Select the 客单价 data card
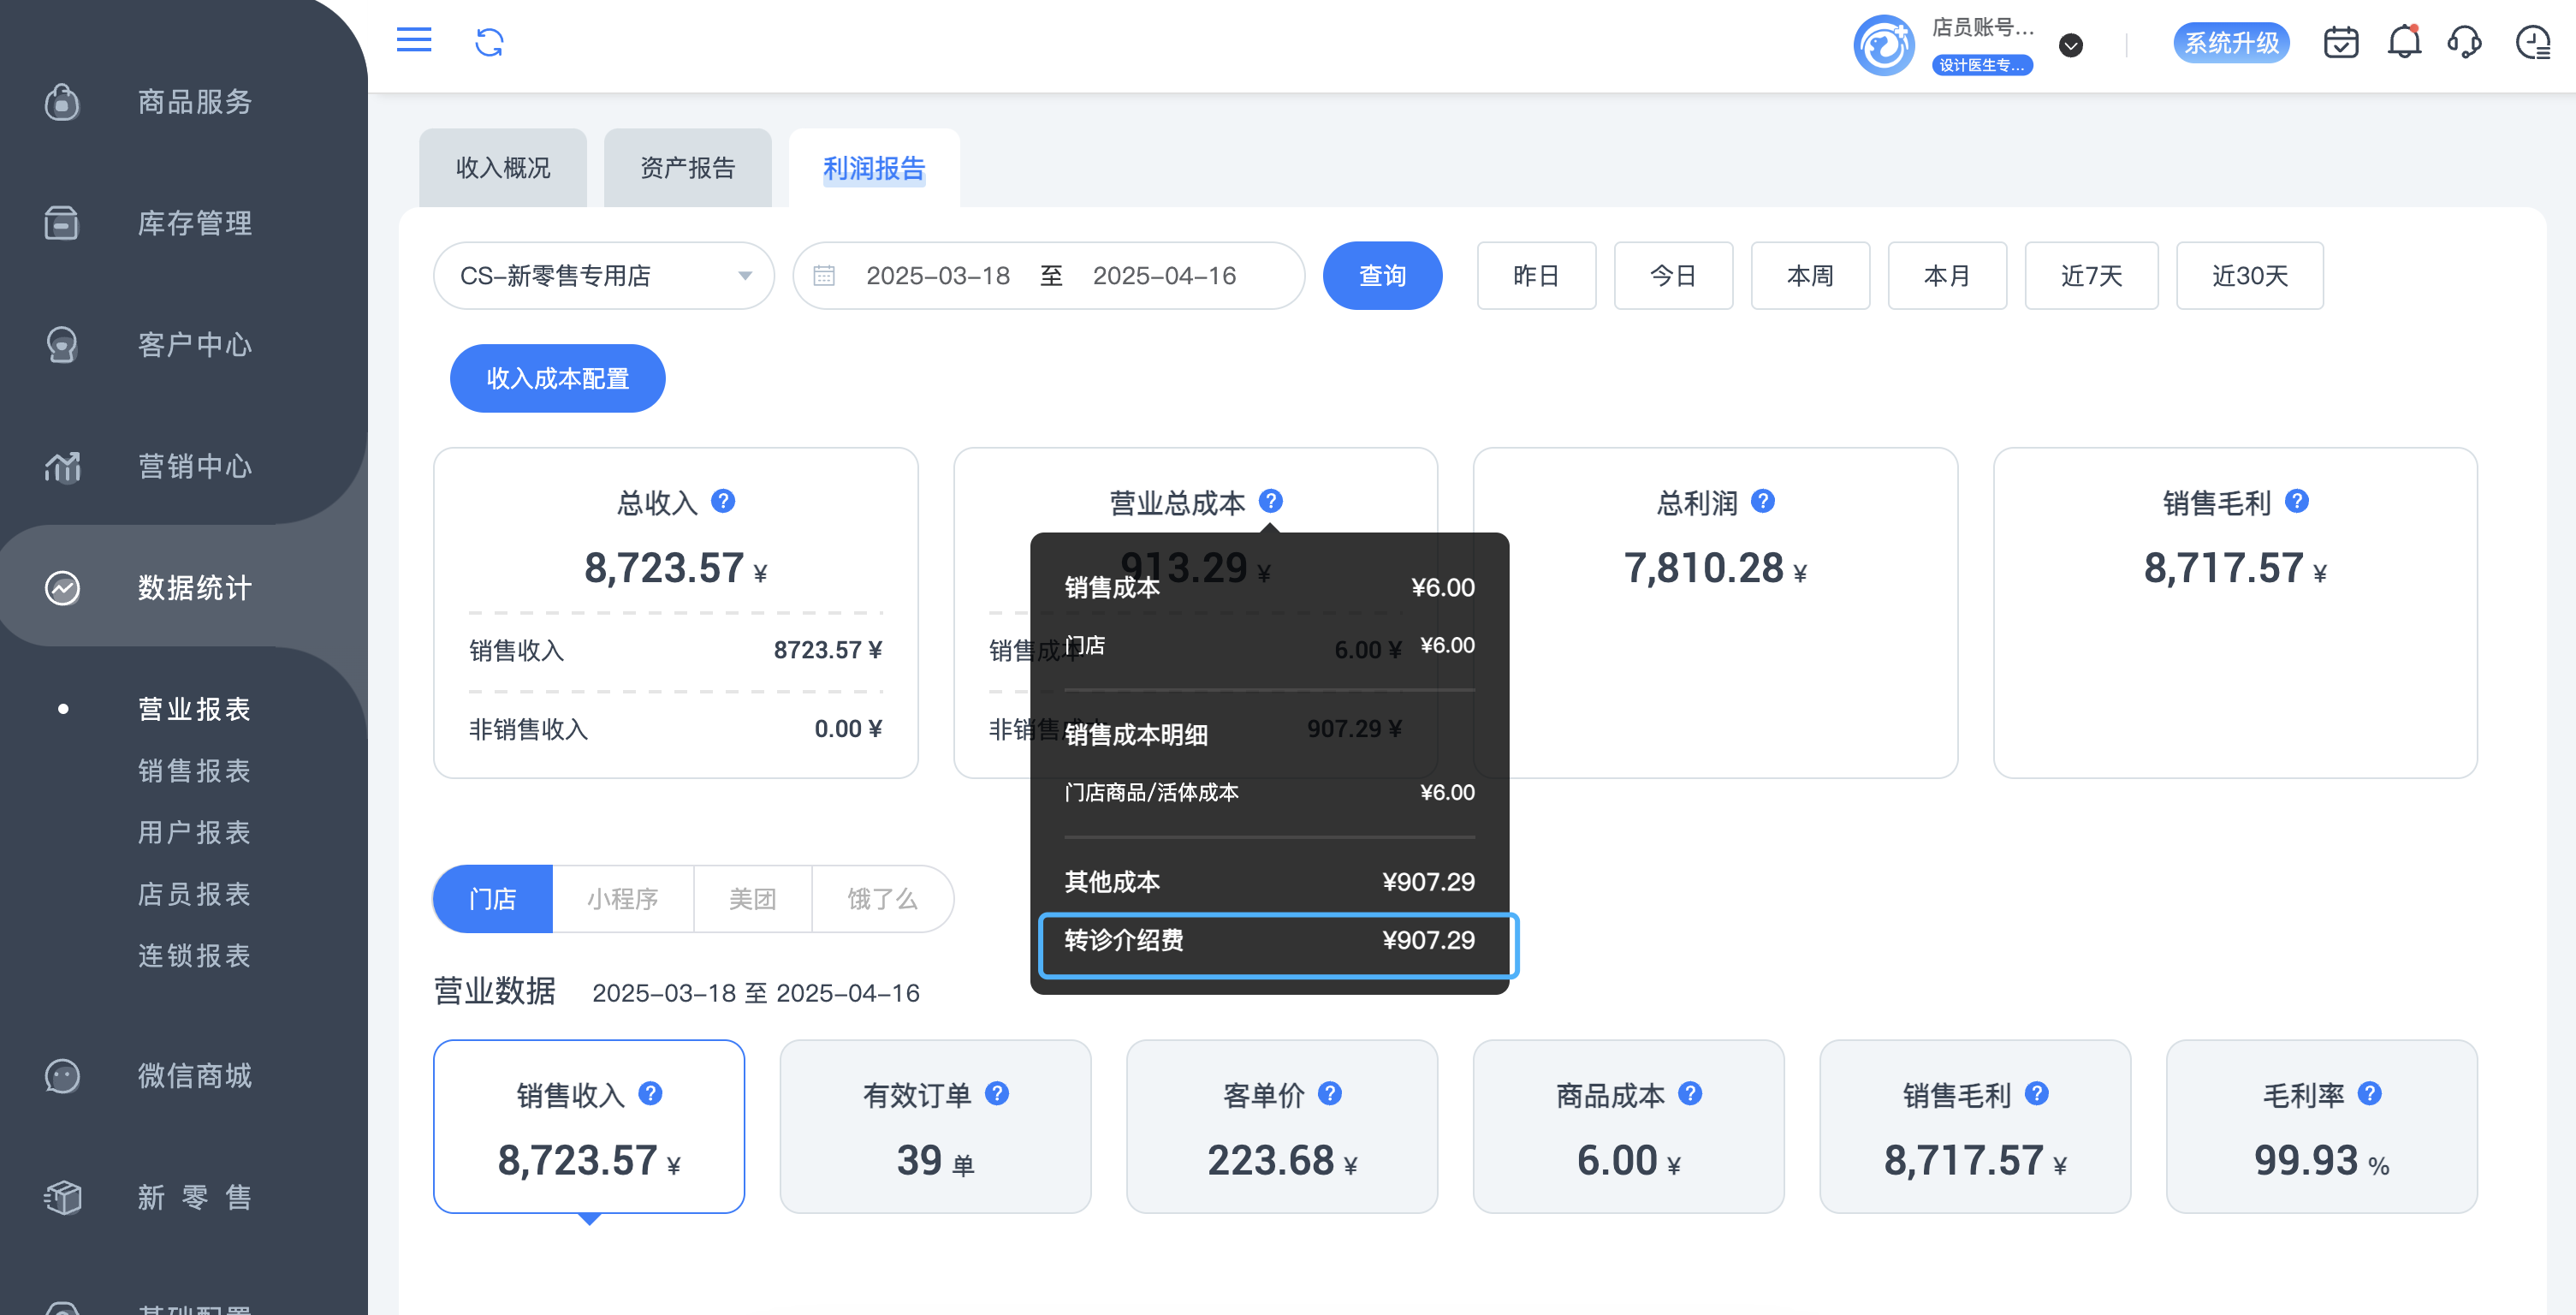Screen dimensions: 2576x1315 1282,1127
